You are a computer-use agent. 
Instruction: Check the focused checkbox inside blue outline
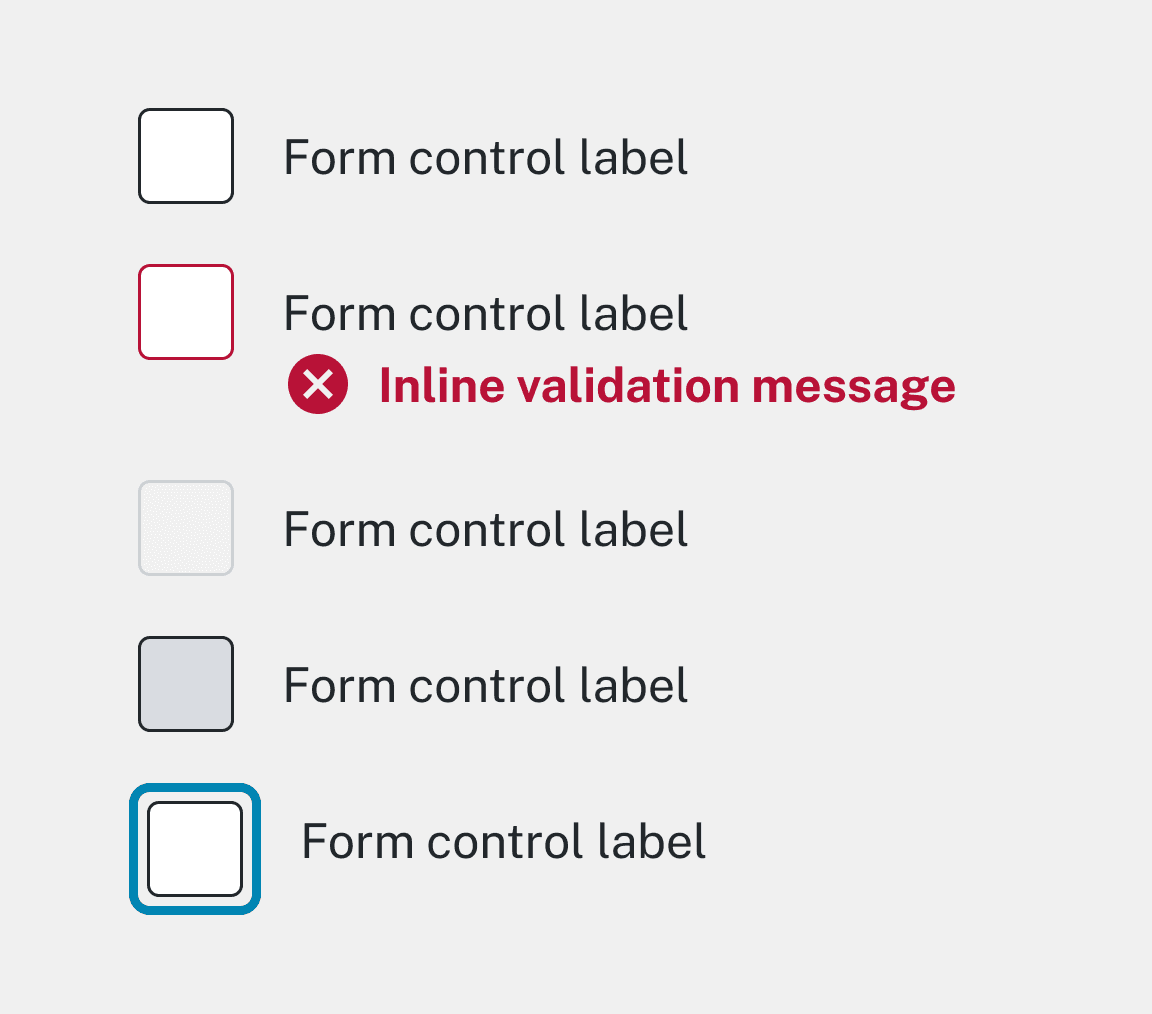point(195,849)
